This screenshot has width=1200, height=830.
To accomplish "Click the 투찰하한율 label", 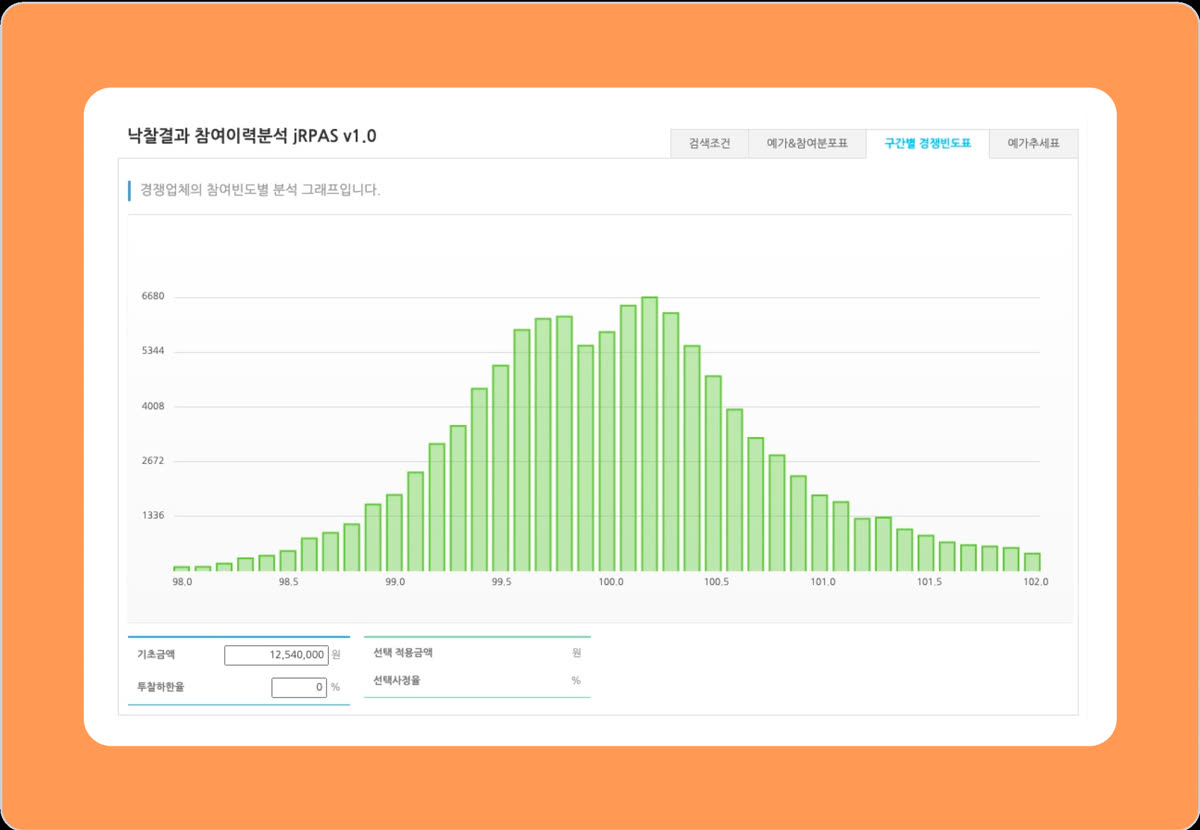I will [161, 687].
